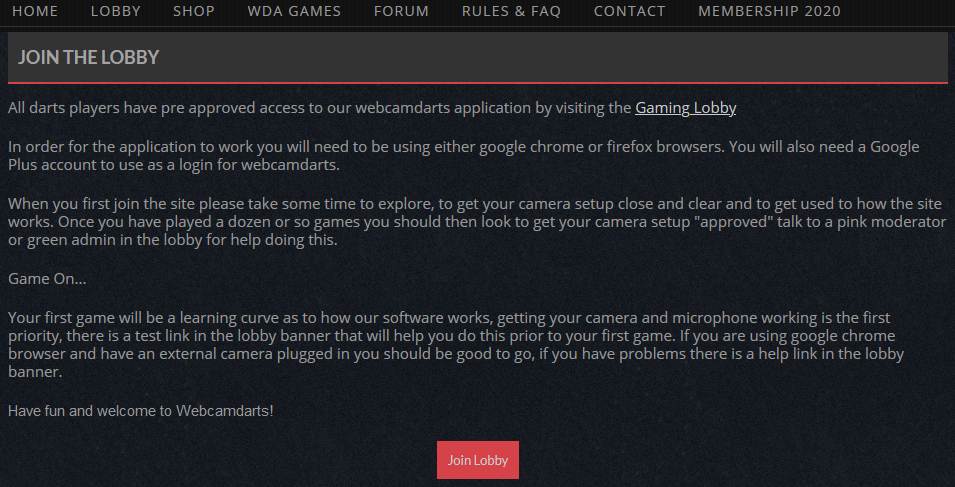Go to the LOBBY page in navigation
This screenshot has height=487, width=955.
(x=115, y=12)
